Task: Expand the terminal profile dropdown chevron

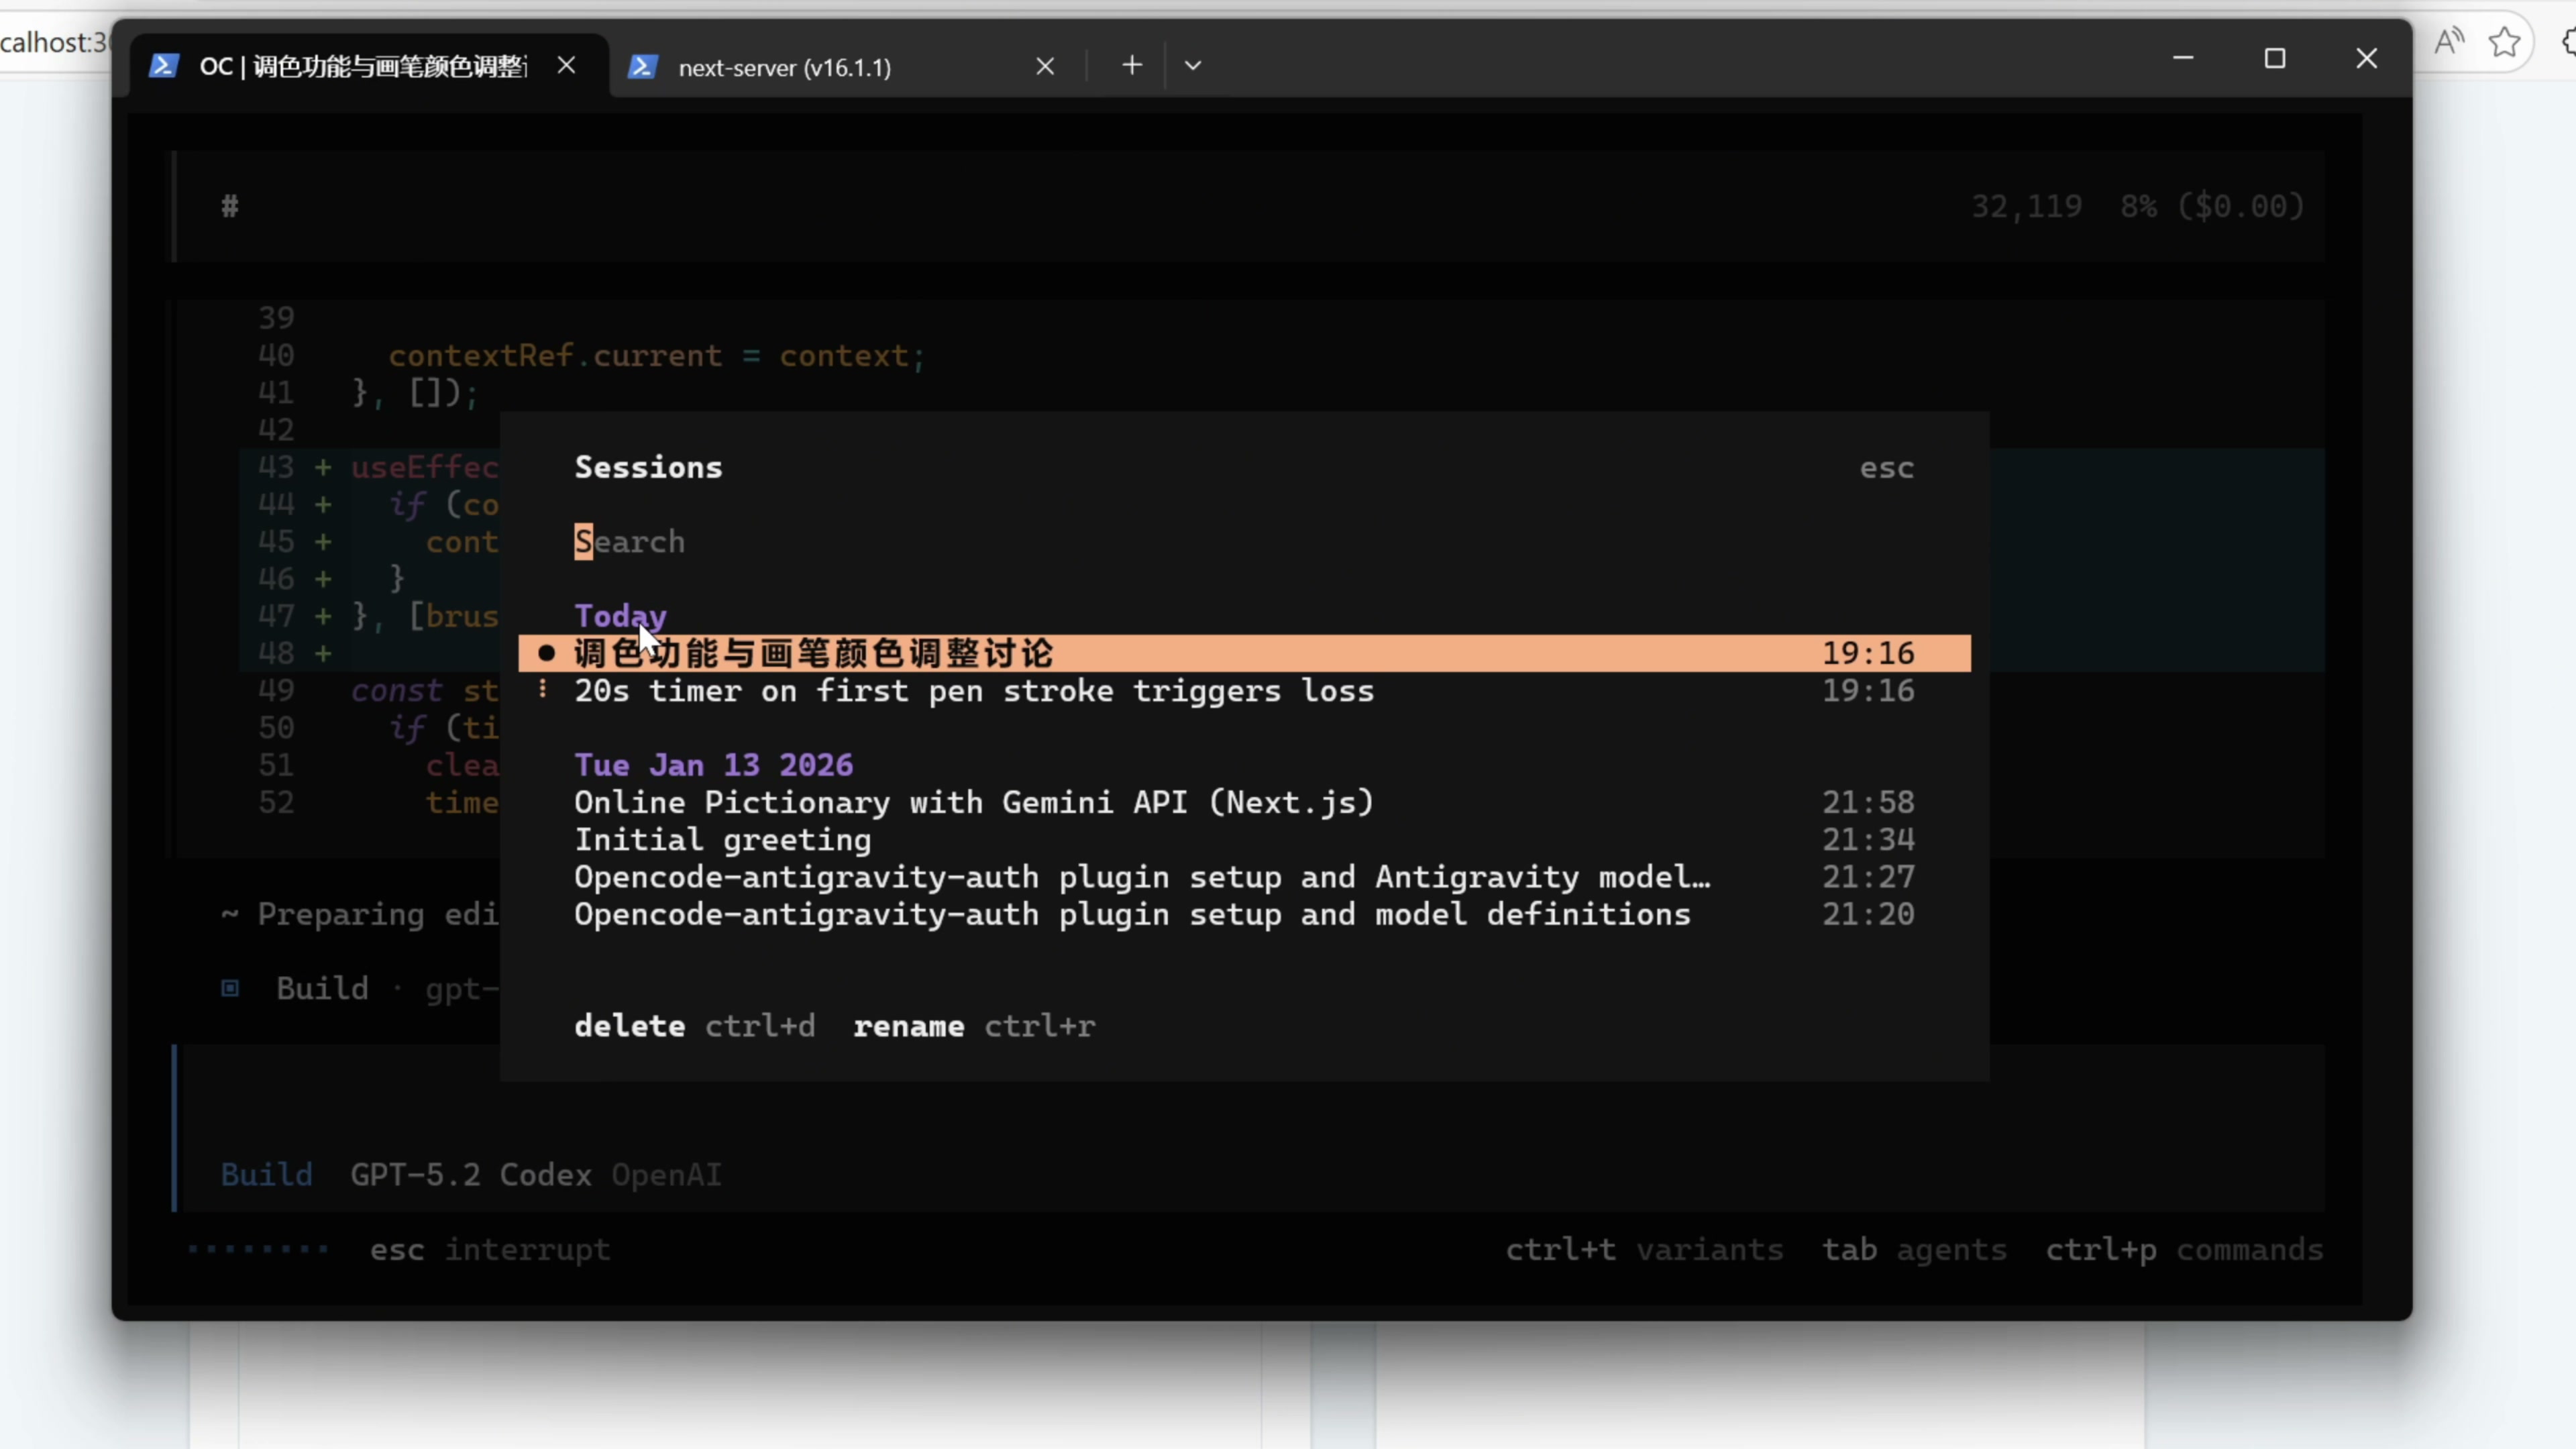Action: coord(1192,66)
